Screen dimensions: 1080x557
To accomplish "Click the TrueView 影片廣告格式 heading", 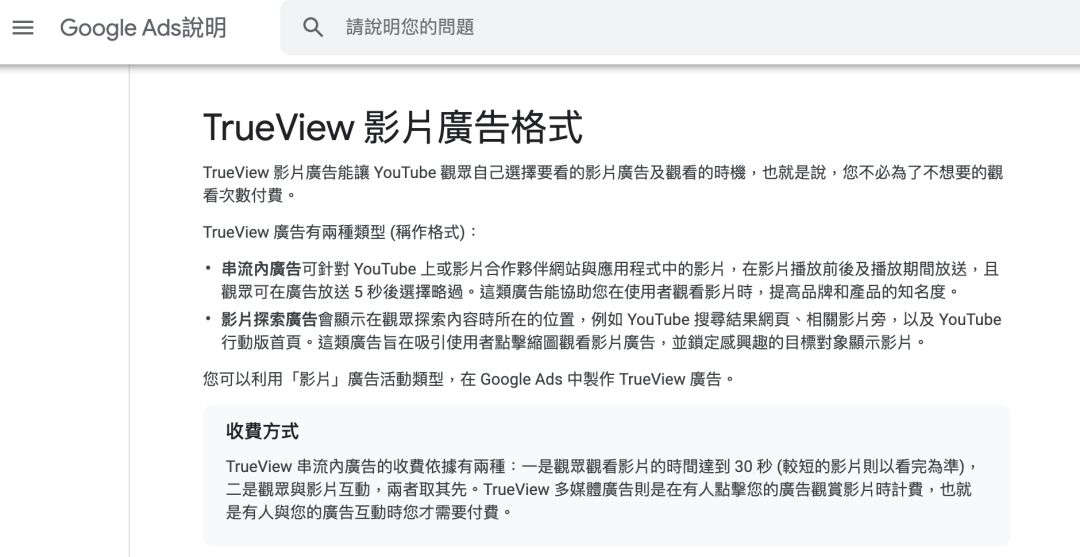I will [393, 127].
